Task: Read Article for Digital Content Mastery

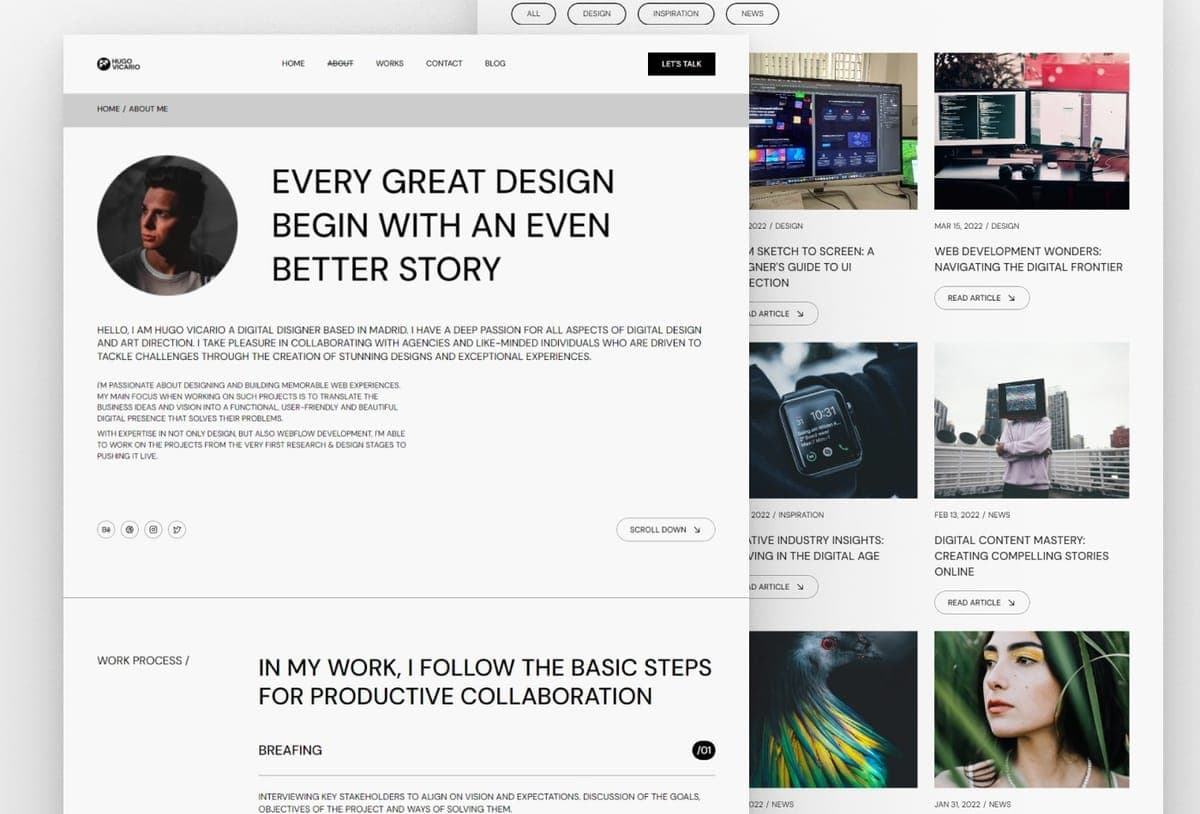Action: pos(981,603)
